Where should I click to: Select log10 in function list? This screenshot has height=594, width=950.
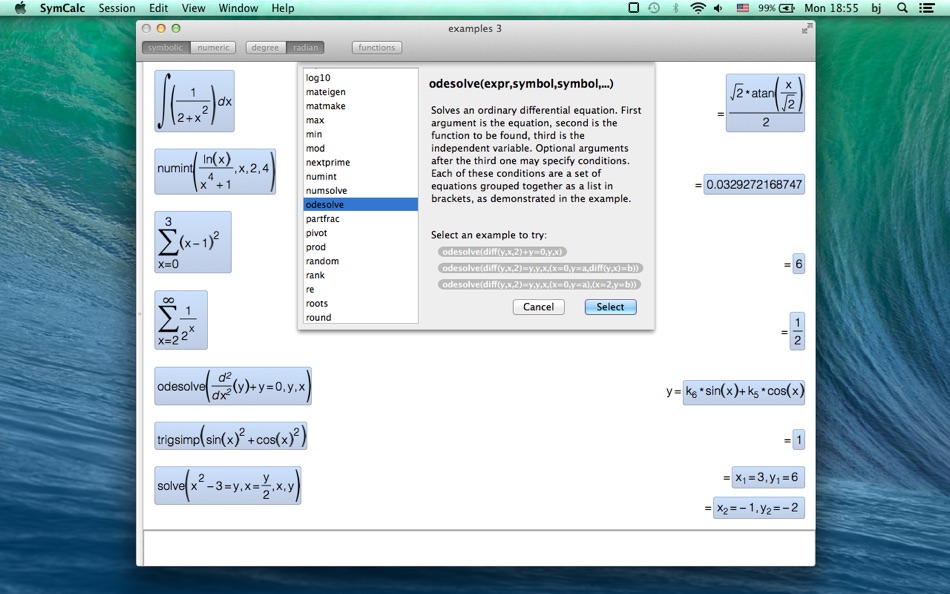(x=360, y=78)
